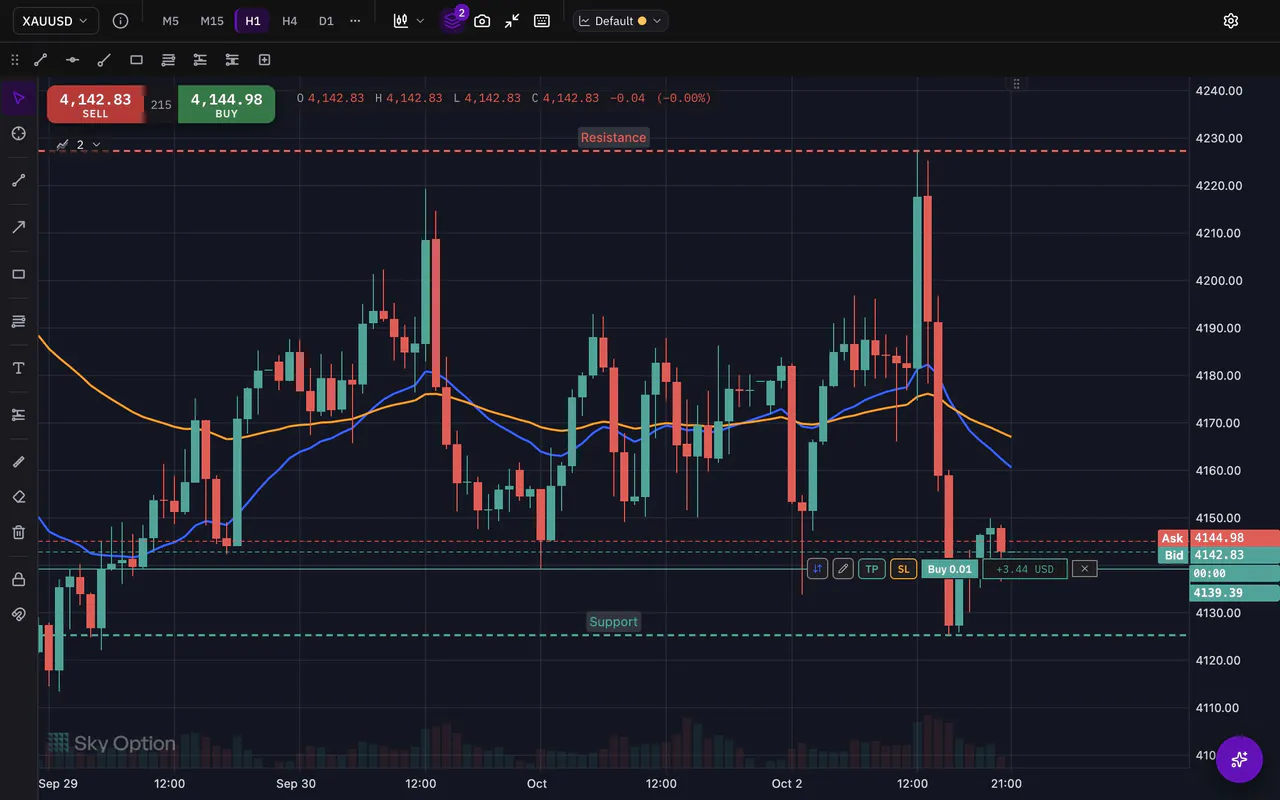Click the Resistance line label

[x=613, y=137]
